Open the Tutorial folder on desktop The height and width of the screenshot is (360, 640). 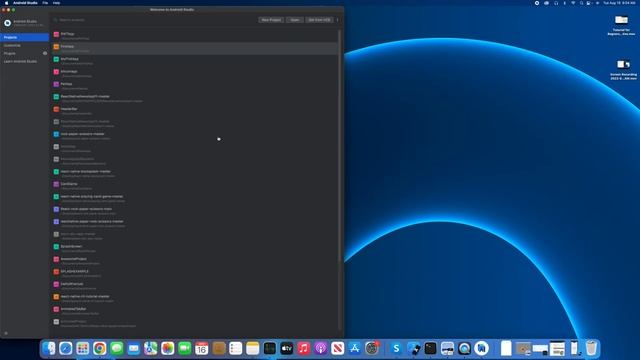click(x=621, y=25)
